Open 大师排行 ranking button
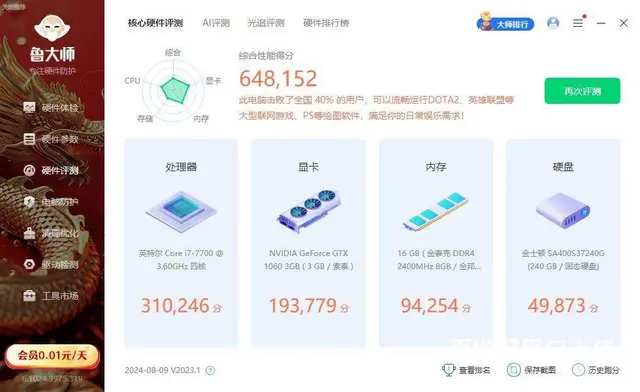Screen dimensions: 640x392 (x=505, y=23)
